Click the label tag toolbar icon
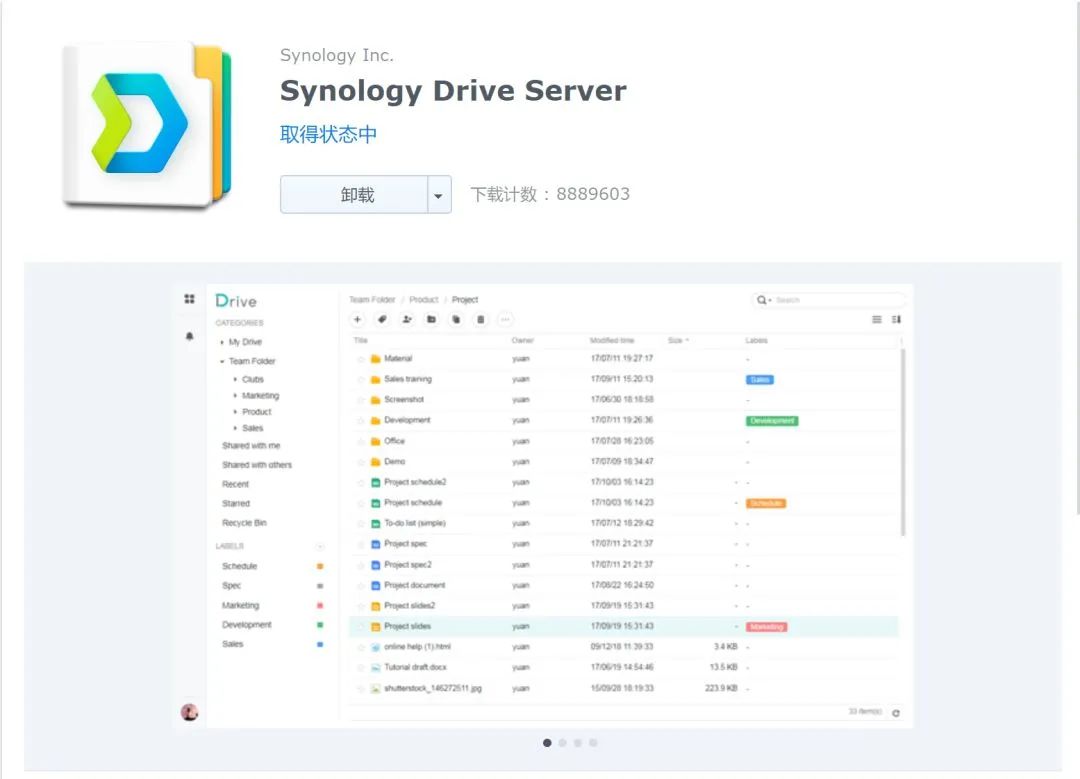The image size is (1080, 779). pos(382,320)
